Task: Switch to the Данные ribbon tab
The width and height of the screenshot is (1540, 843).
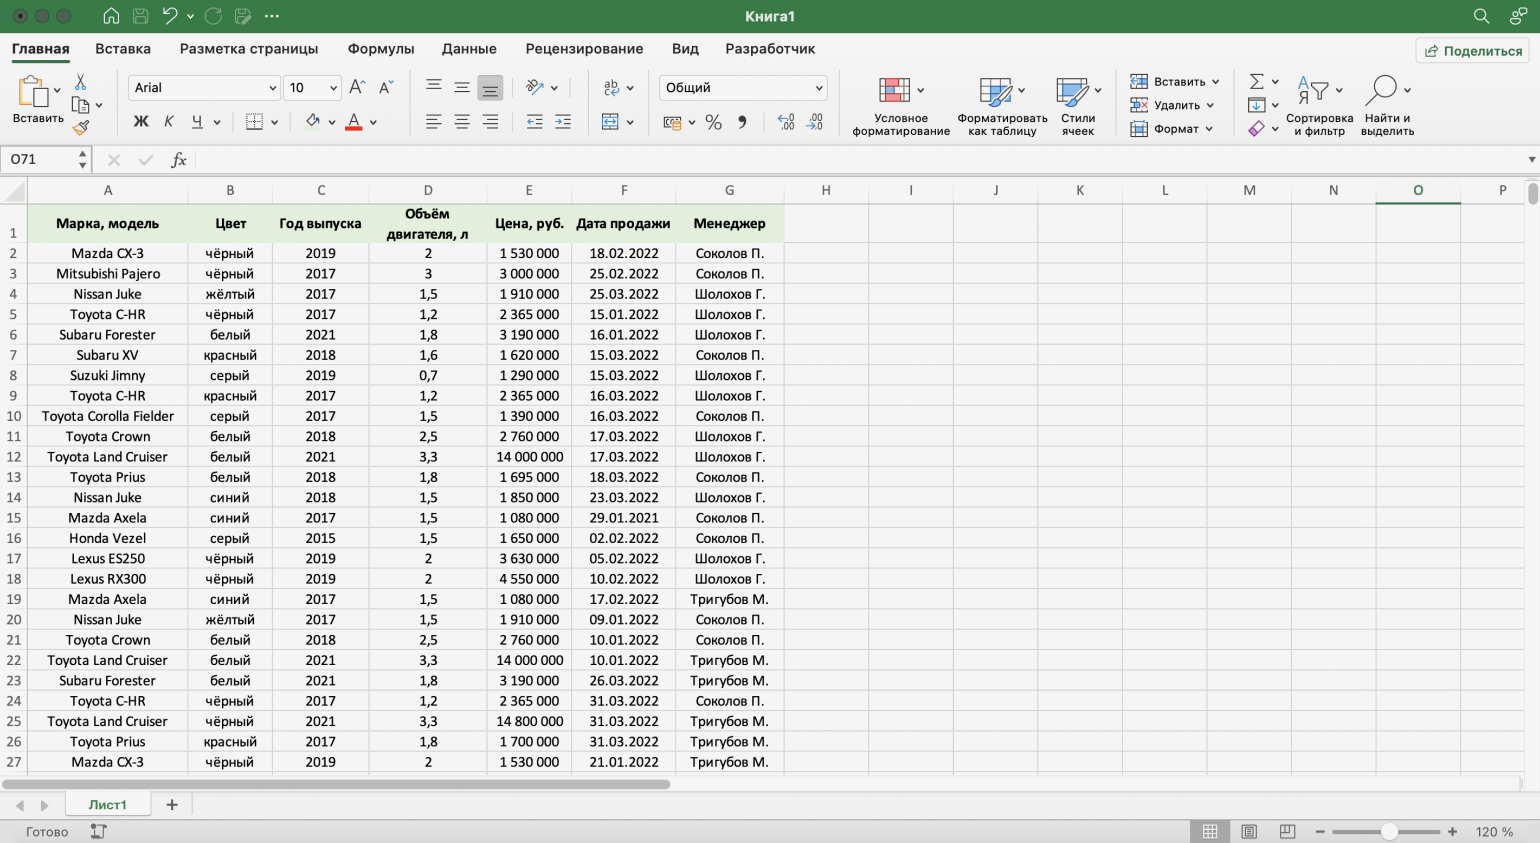Action: click(469, 49)
